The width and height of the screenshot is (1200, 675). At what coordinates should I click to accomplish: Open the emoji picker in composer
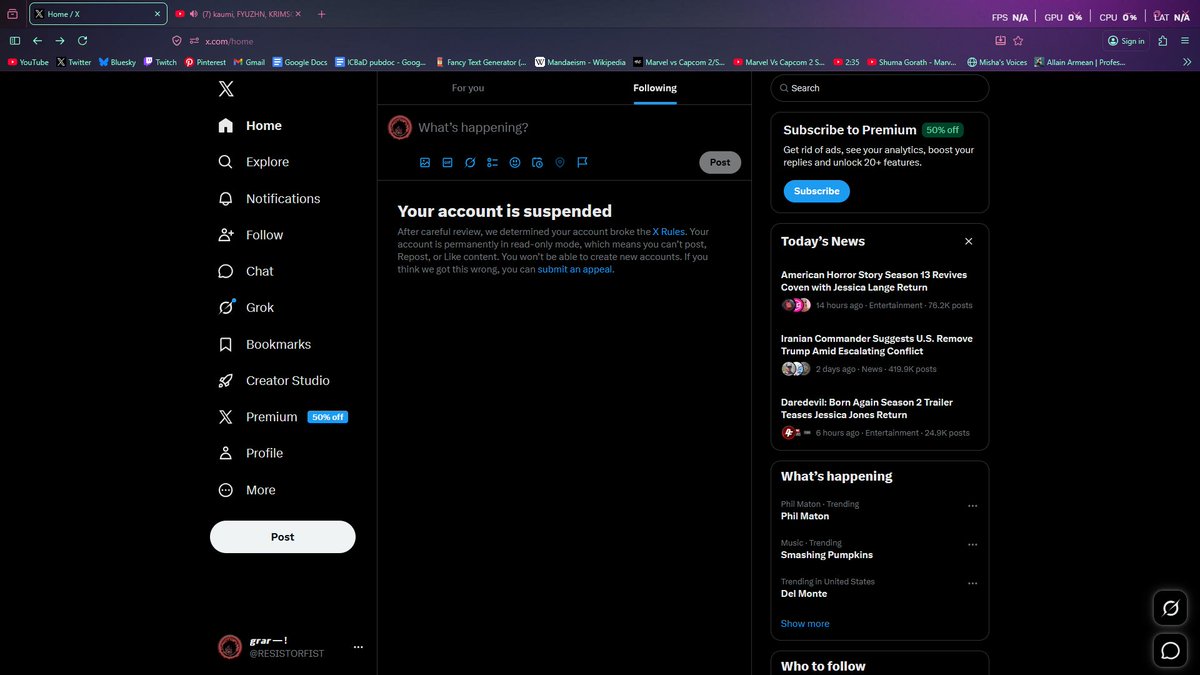[x=515, y=162]
